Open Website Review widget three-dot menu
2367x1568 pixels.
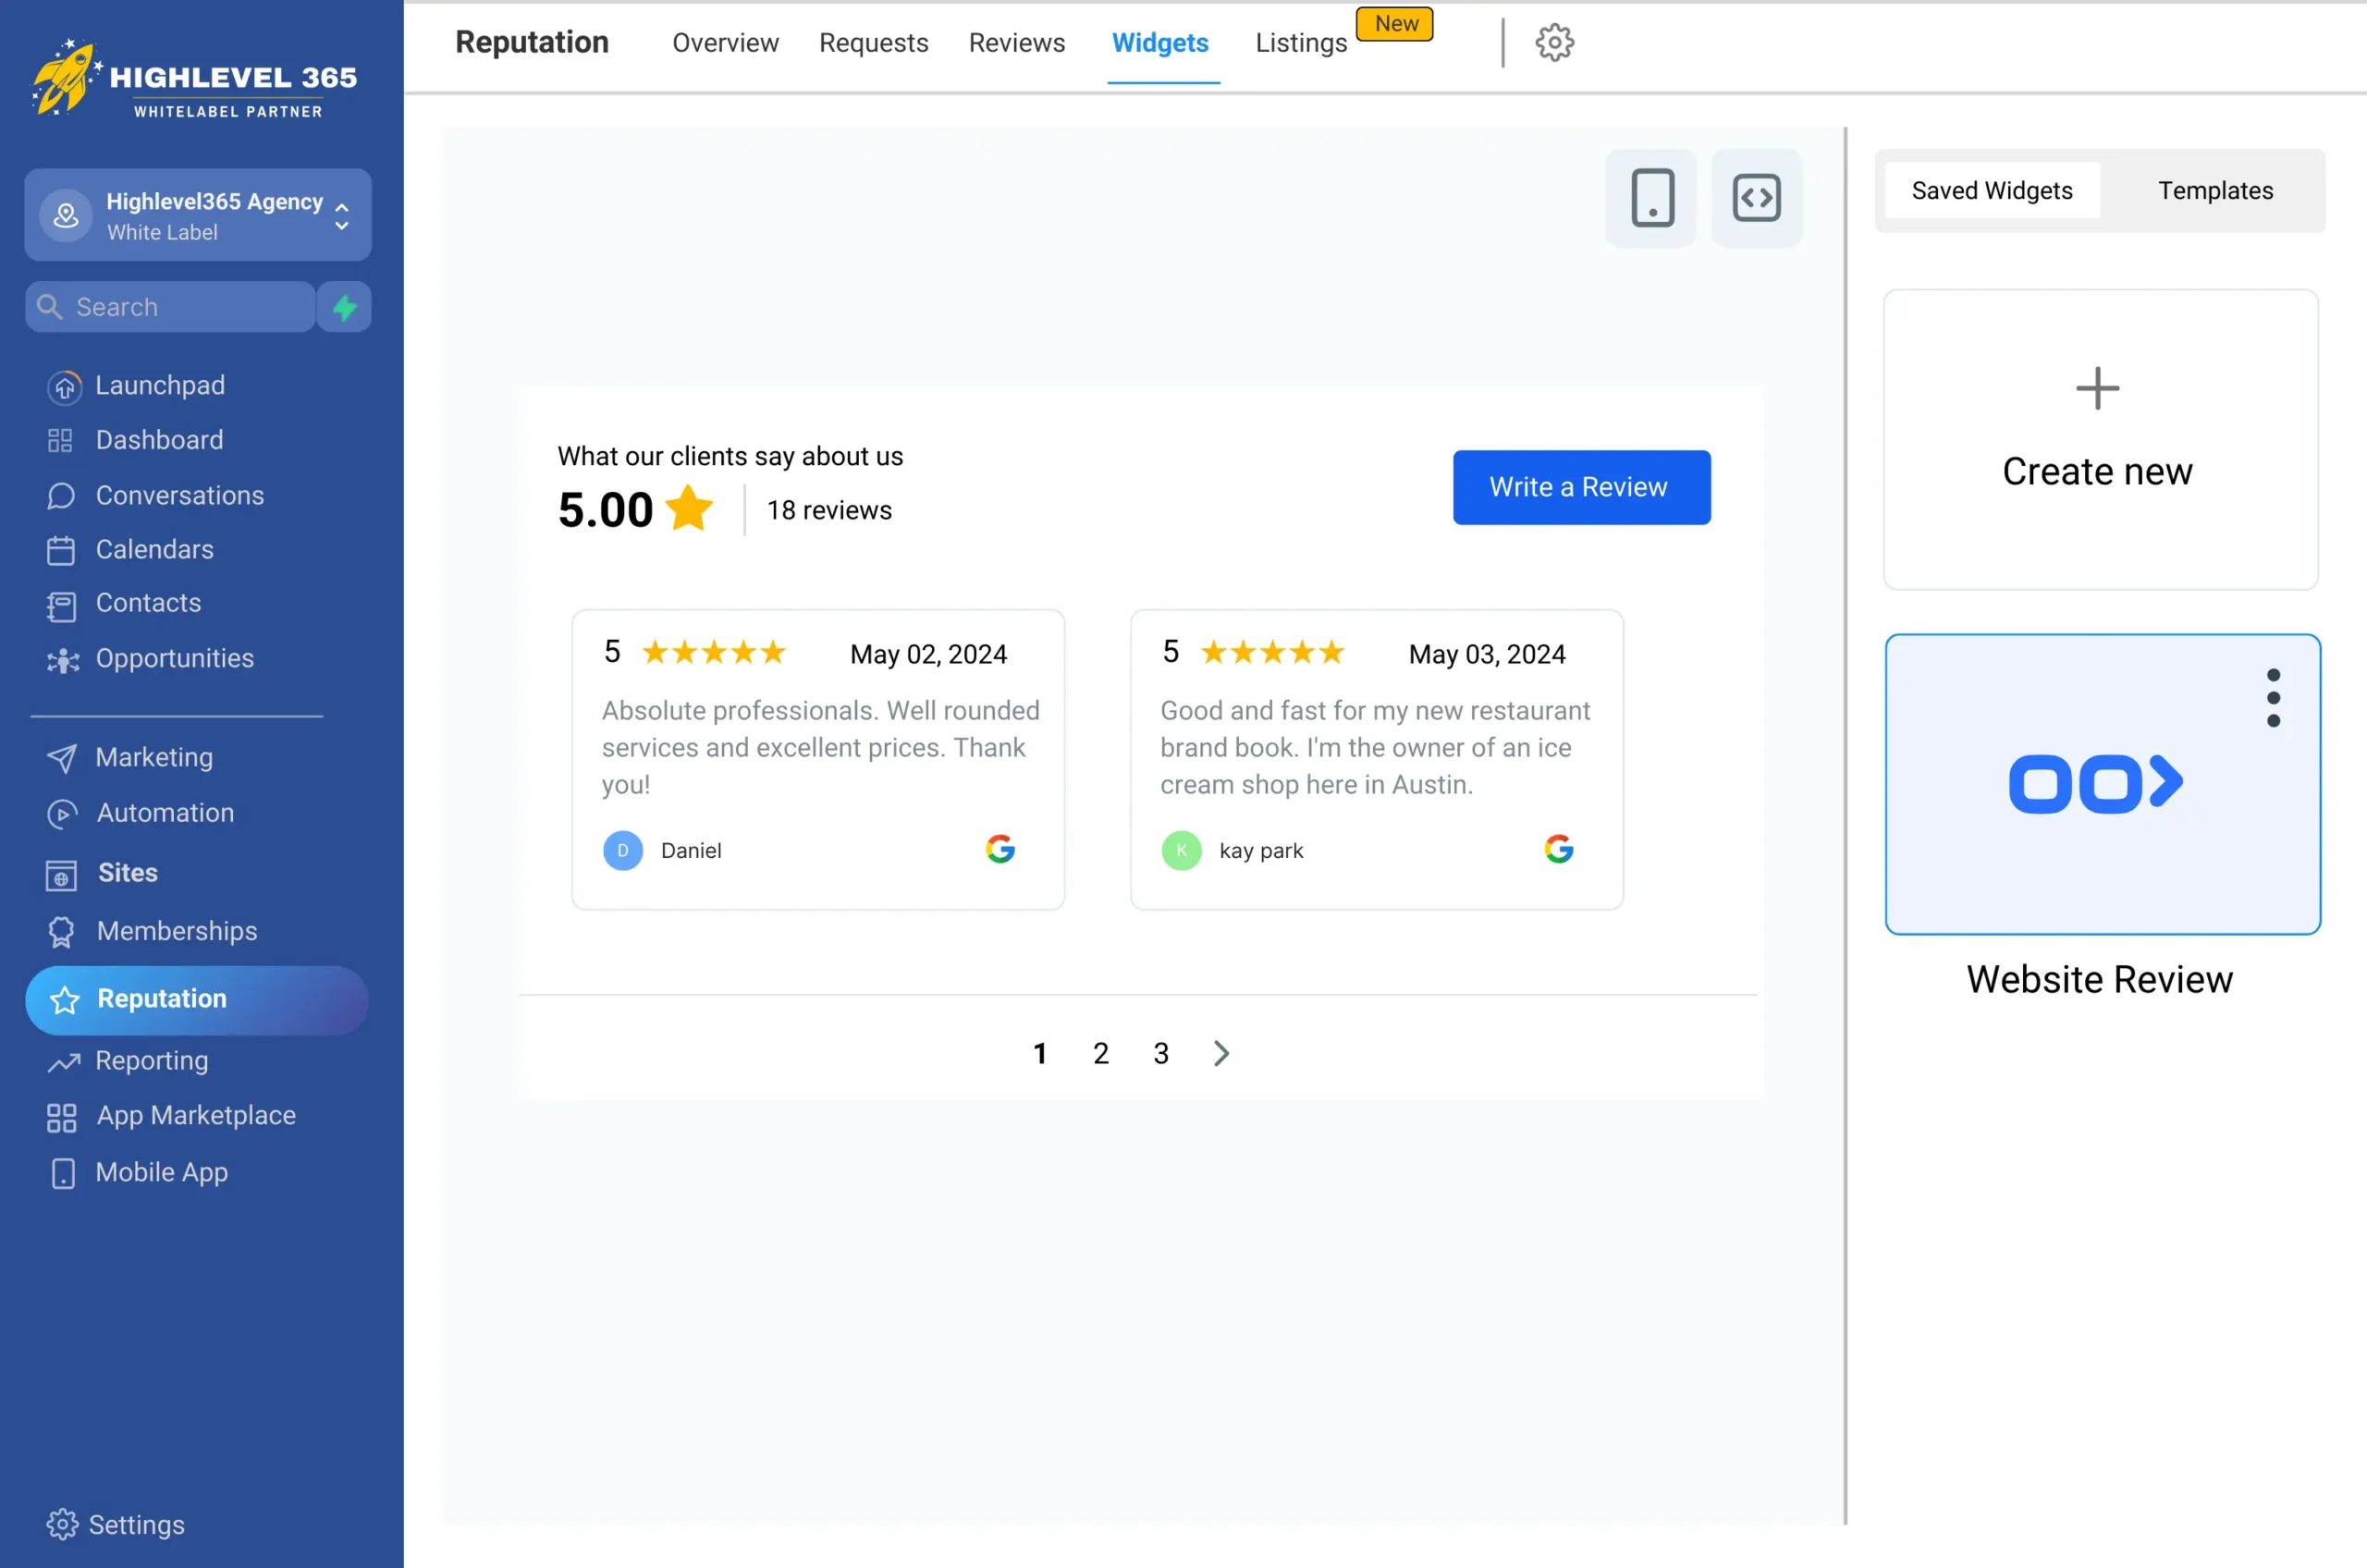pyautogui.click(x=2273, y=698)
